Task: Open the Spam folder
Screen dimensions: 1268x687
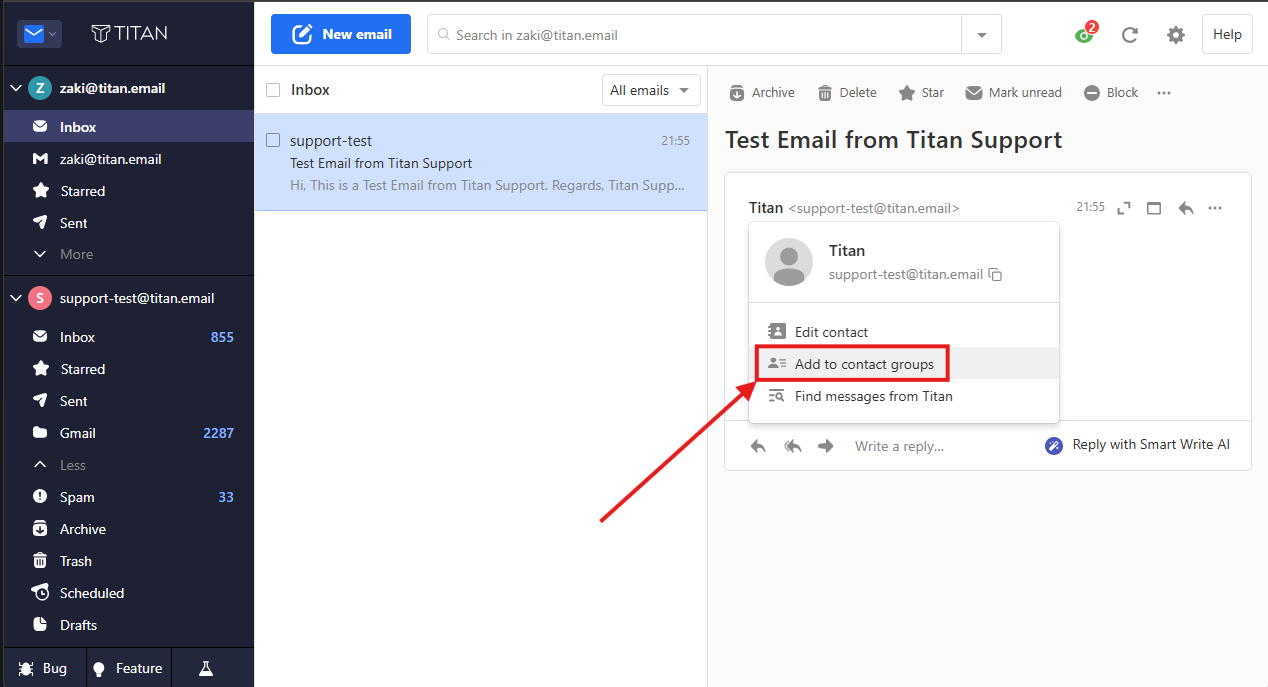Action: [127, 497]
